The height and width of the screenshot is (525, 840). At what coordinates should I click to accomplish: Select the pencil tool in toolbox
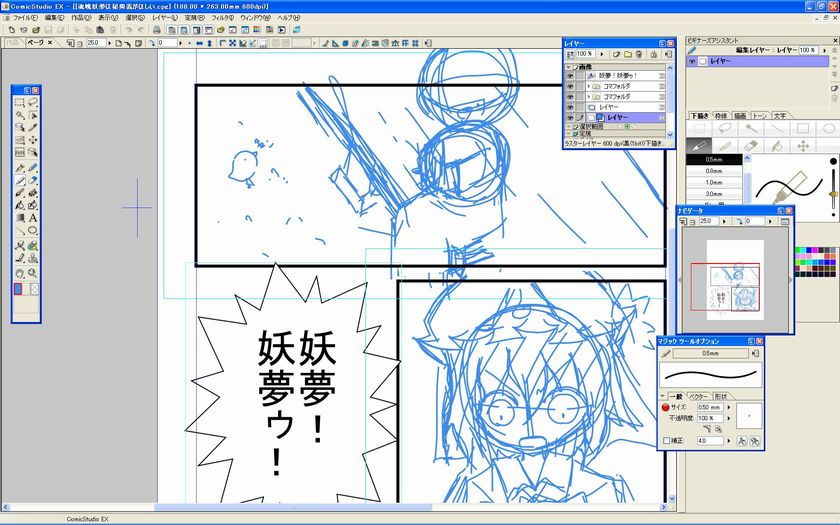tap(20, 181)
